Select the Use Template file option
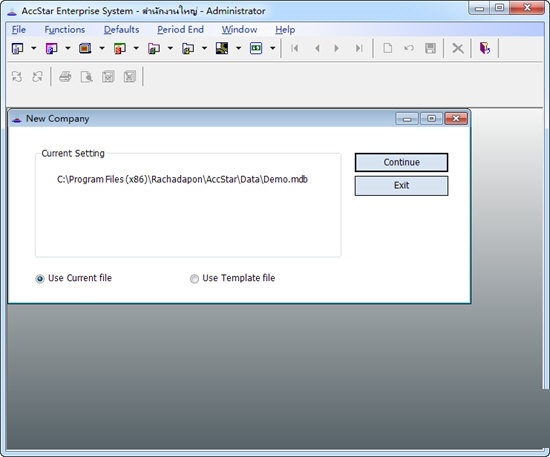Screen dimensions: 550x457 (232, 278)
